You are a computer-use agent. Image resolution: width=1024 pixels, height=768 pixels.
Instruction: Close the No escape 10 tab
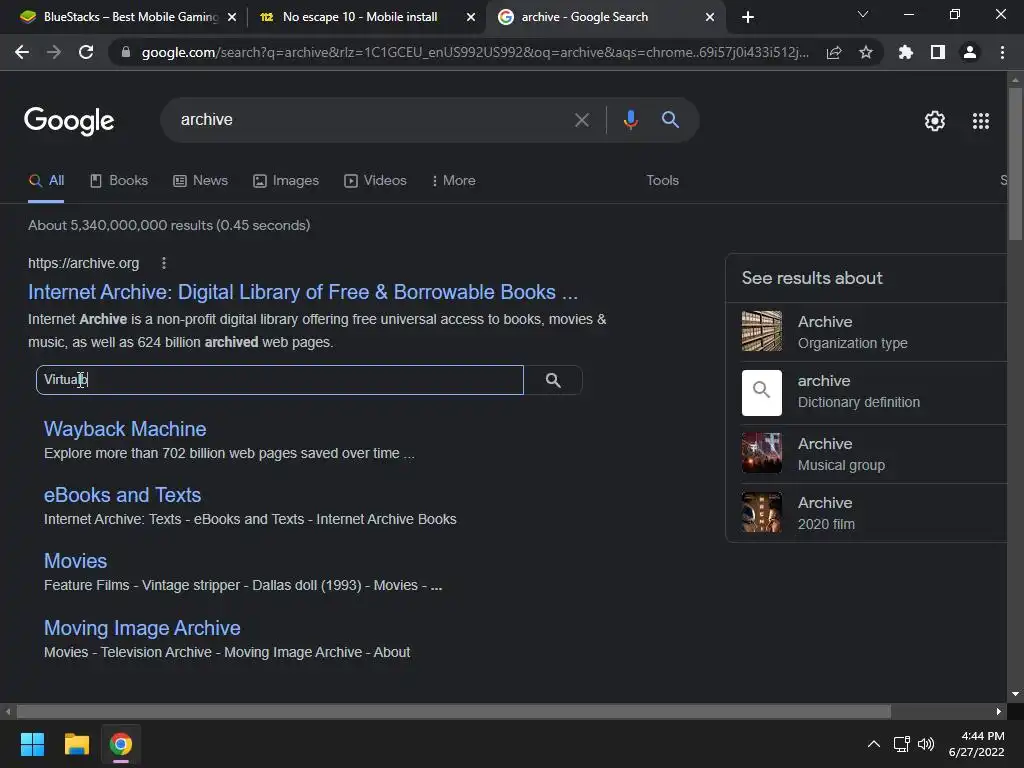(471, 17)
